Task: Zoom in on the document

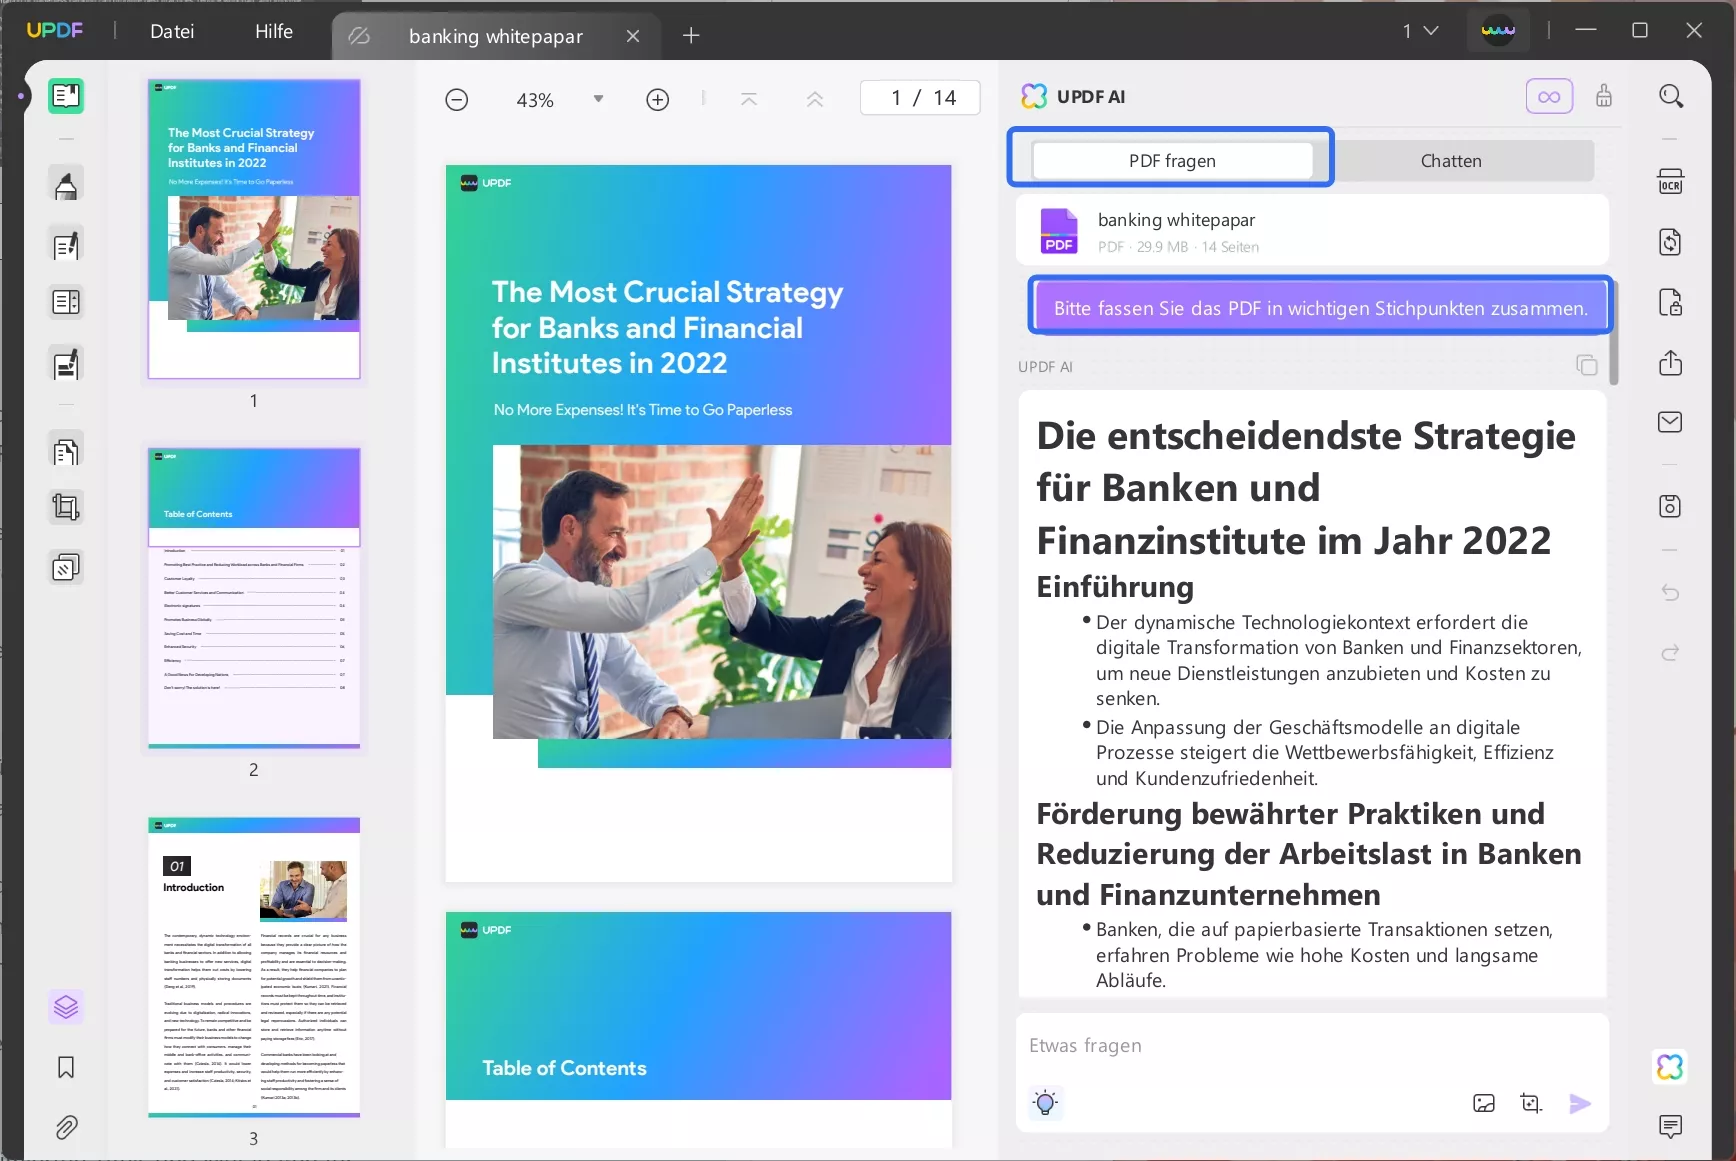Action: pos(658,100)
